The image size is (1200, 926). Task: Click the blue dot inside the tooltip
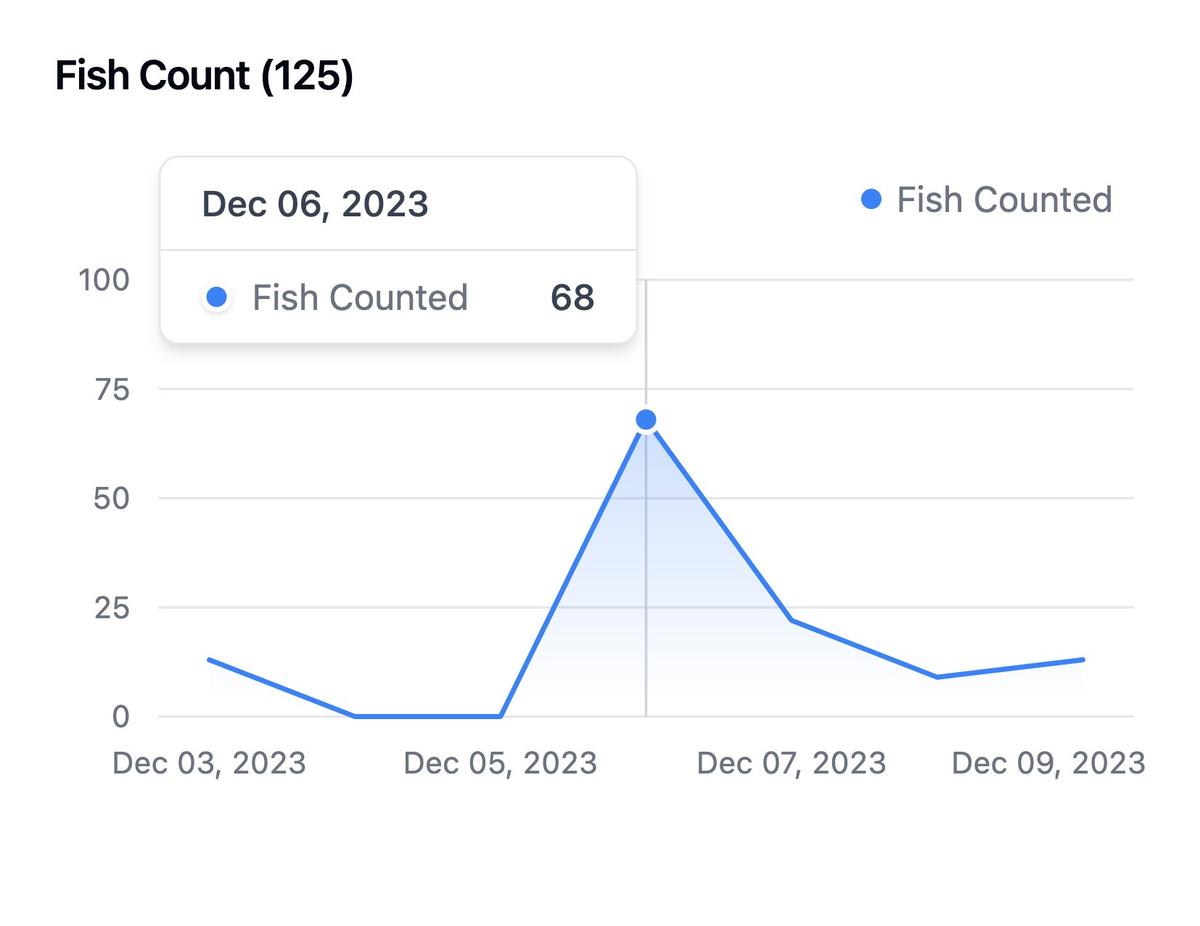coord(216,297)
